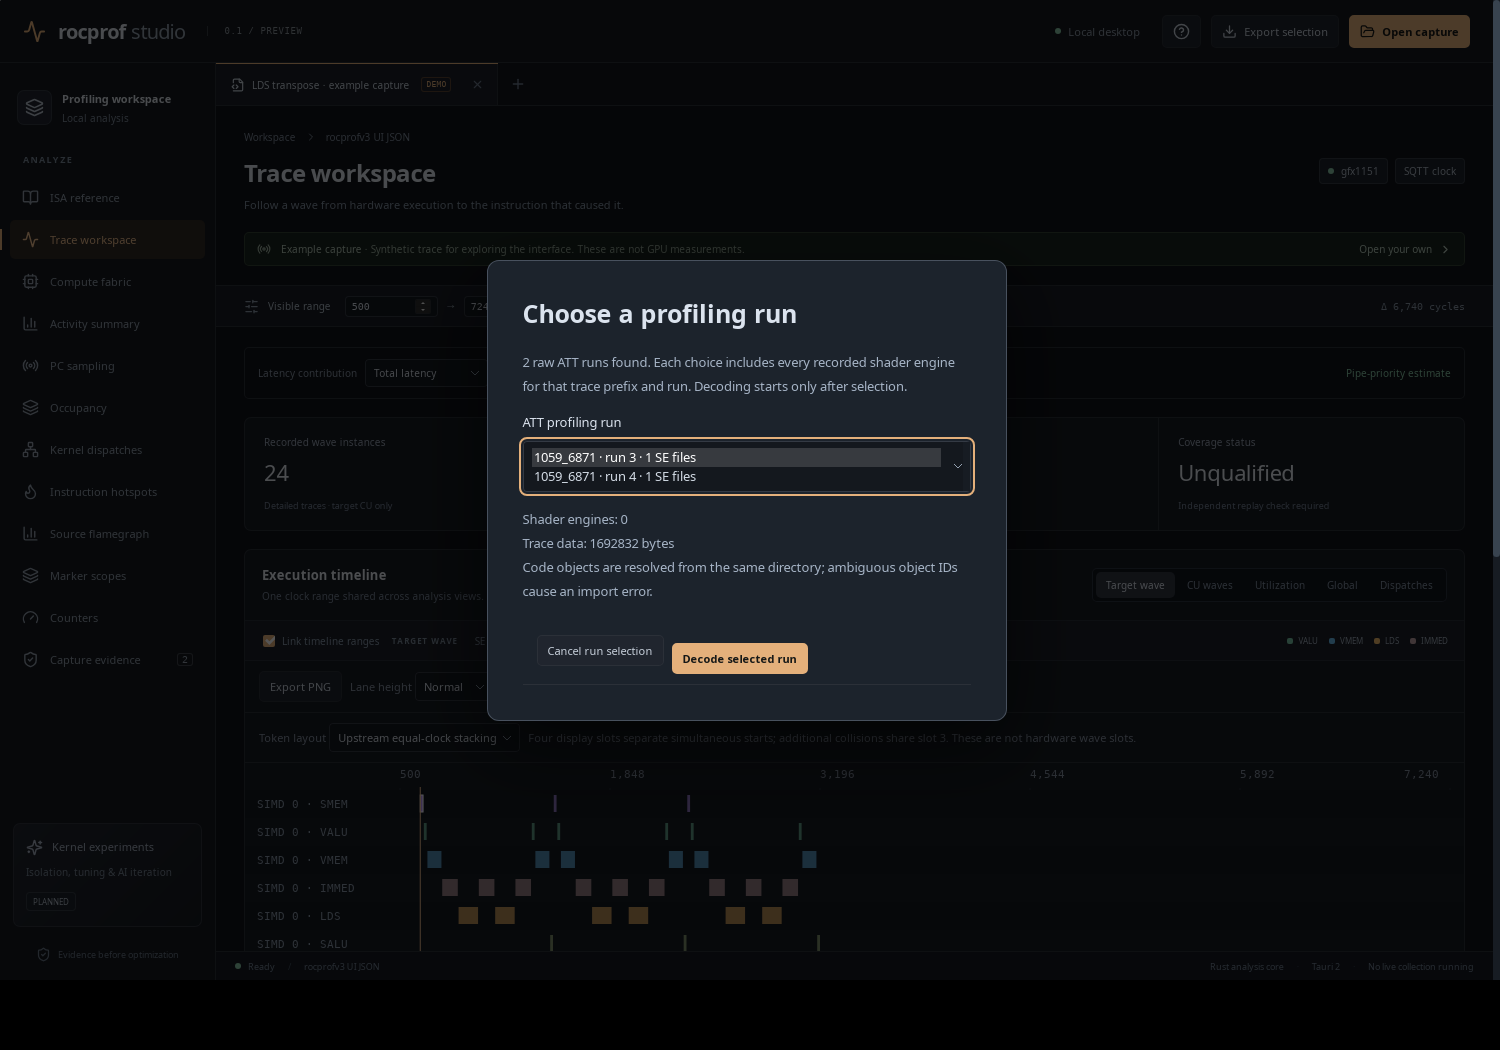1500x1050 pixels.
Task: Click Decode selected run button
Action: [x=740, y=659]
